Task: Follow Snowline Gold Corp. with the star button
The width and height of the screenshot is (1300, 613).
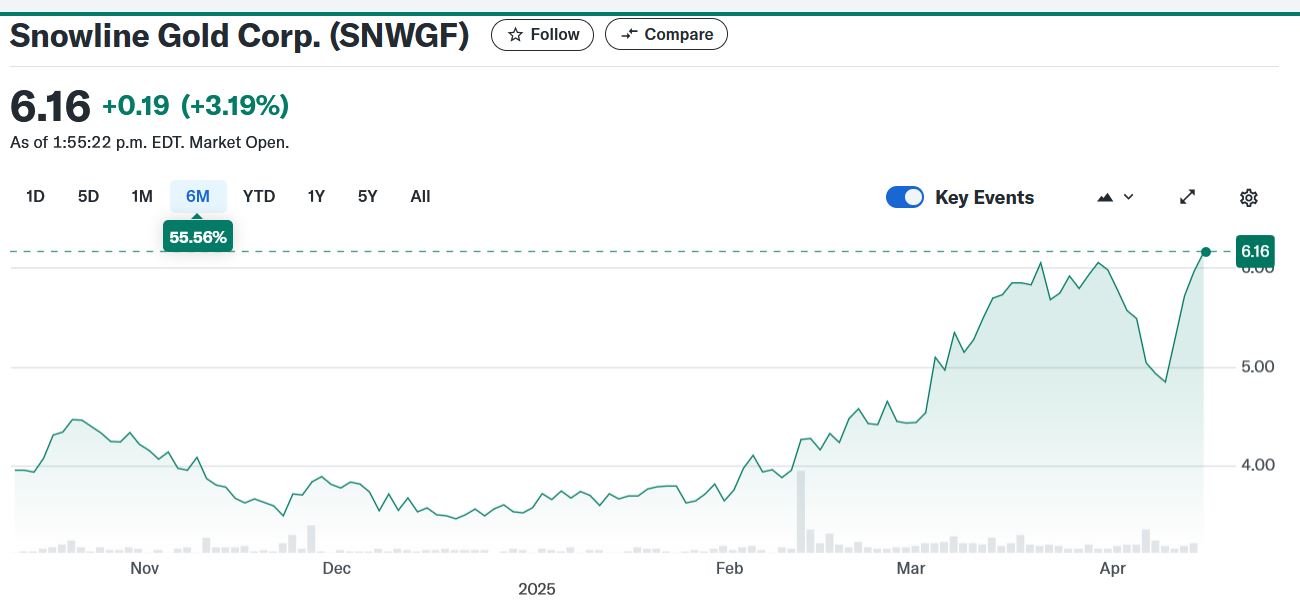Action: point(542,35)
